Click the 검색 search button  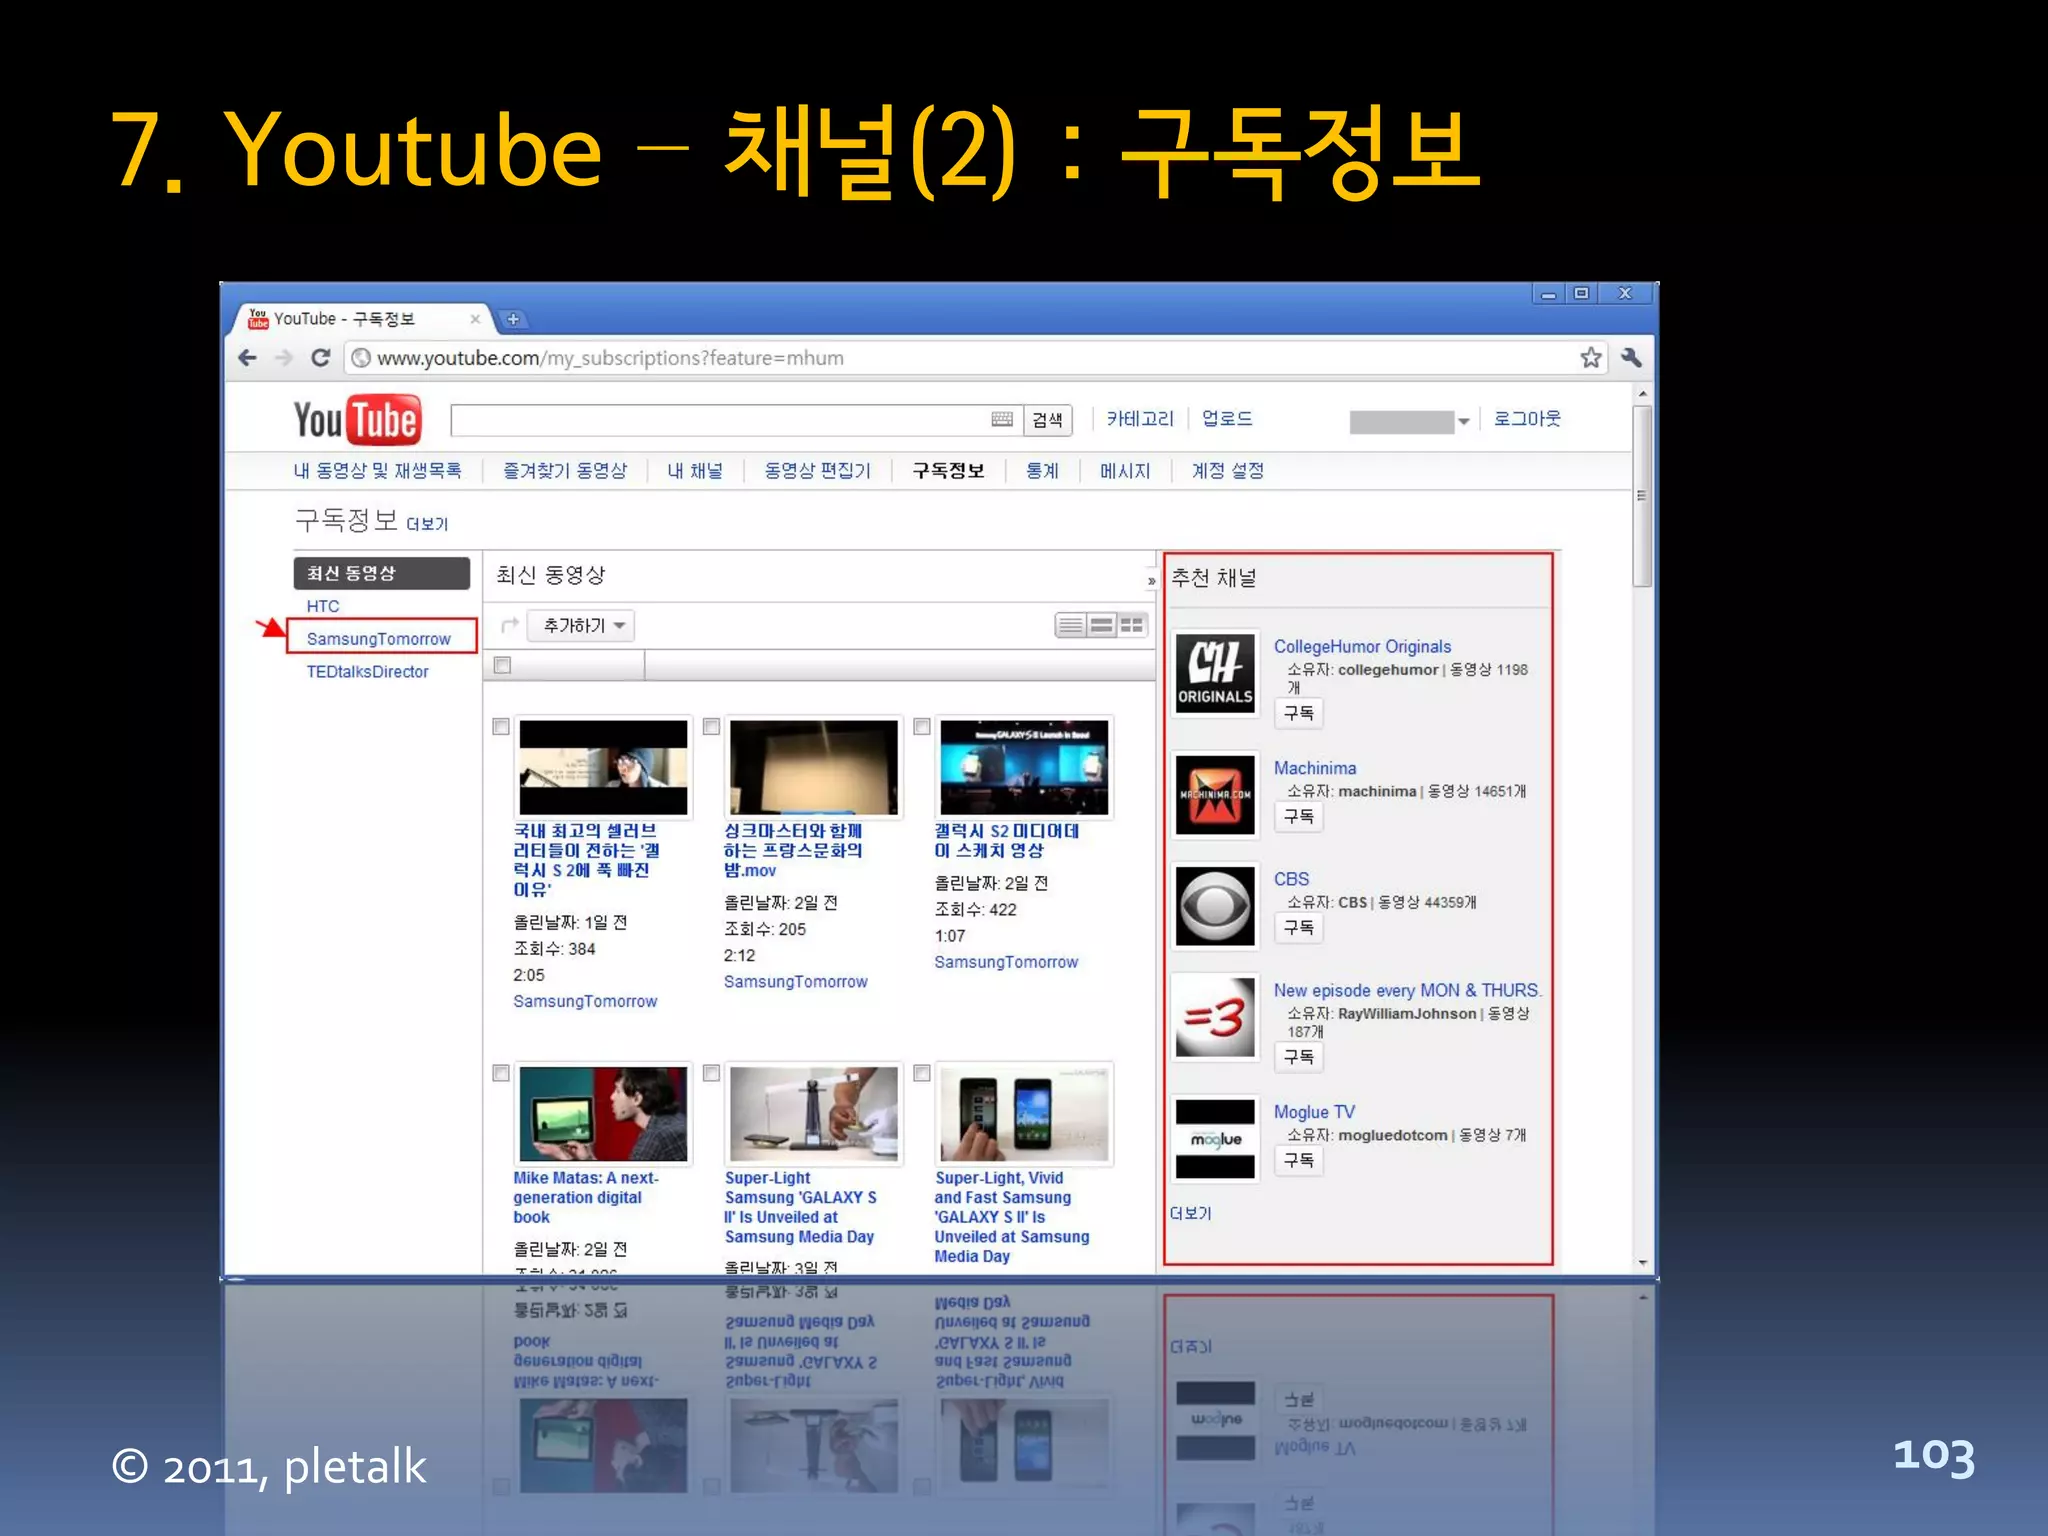pyautogui.click(x=1047, y=420)
